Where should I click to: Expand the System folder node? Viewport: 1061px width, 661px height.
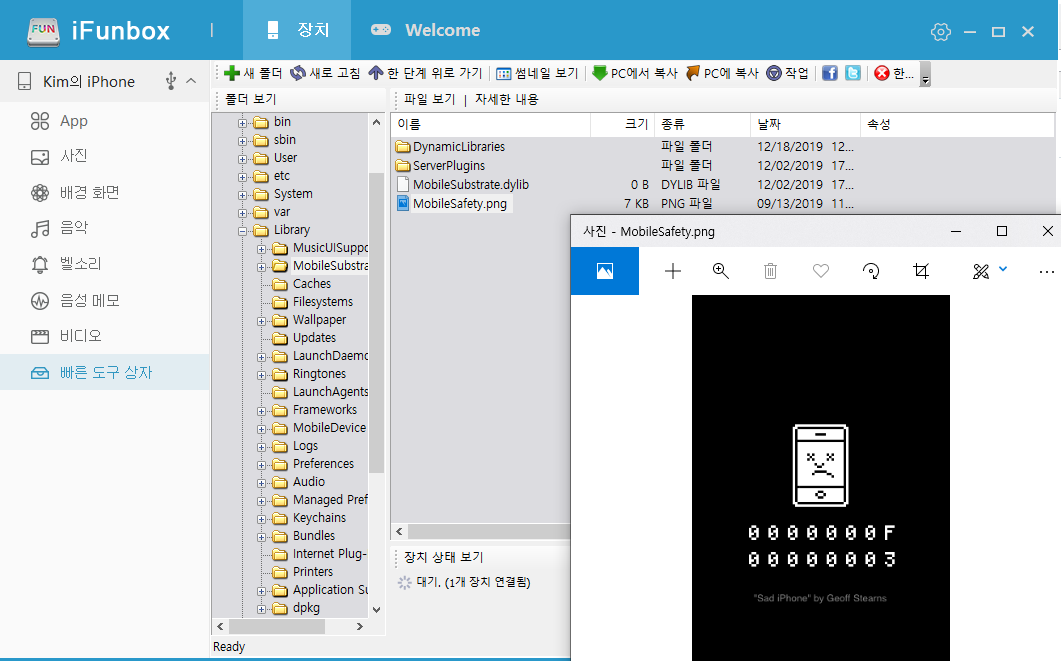242,195
